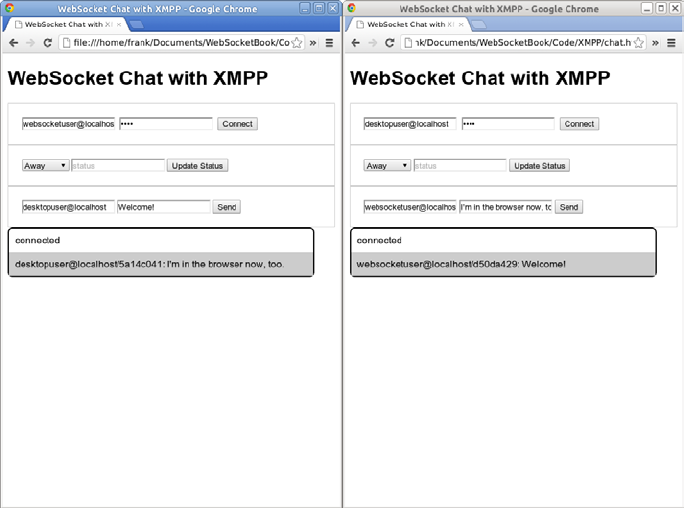
Task: Click Connect button in right window
Action: (x=579, y=124)
